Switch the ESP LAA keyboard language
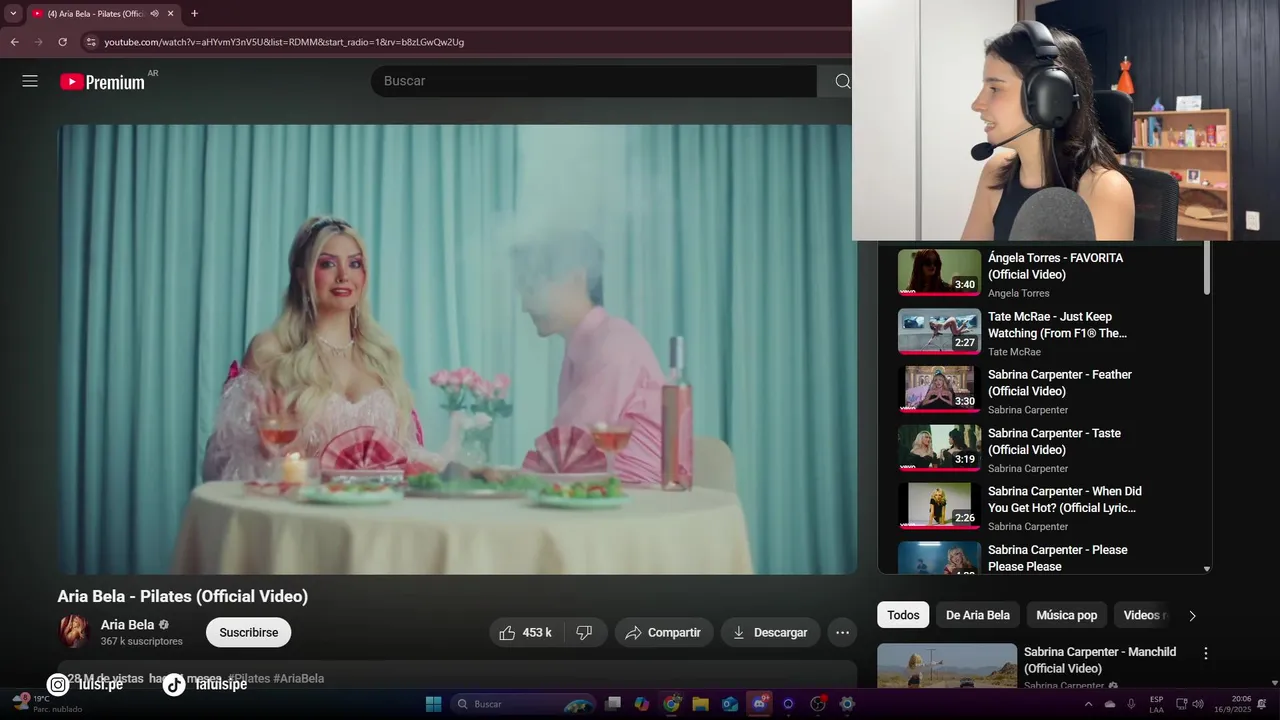Viewport: 1280px width, 720px height. pos(1156,704)
